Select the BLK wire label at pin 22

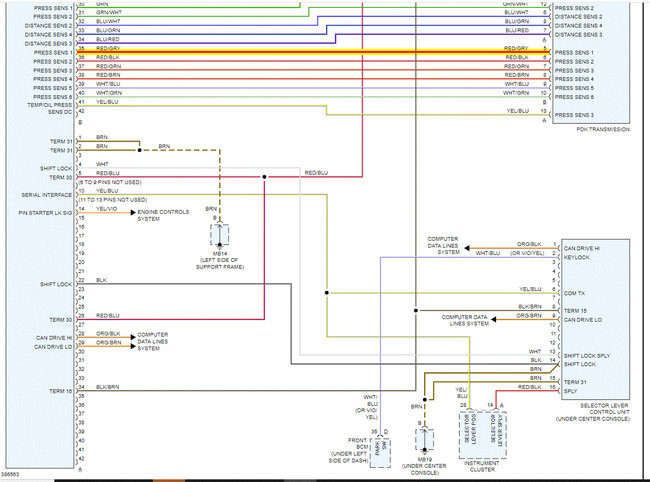point(101,280)
